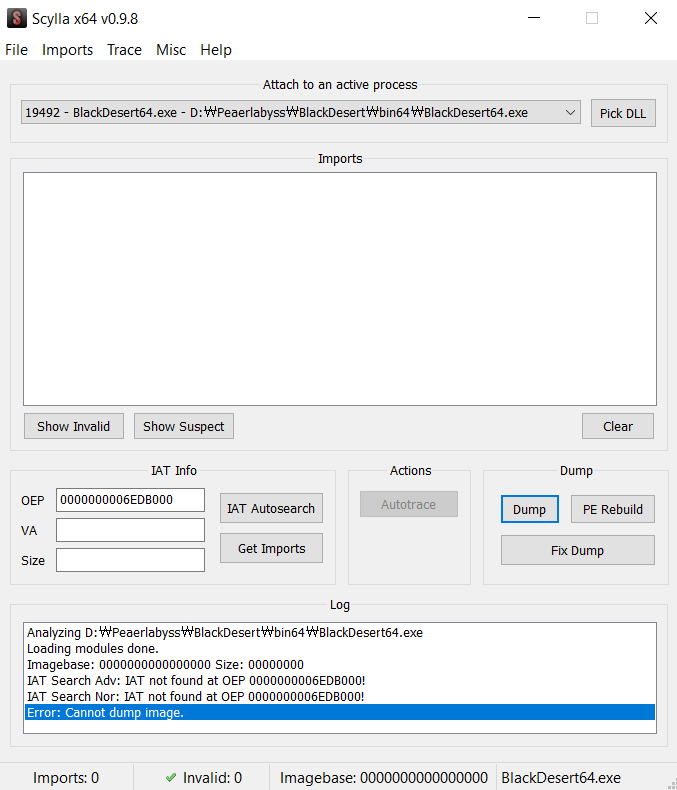677x790 pixels.
Task: Close the Scylla window
Action: [x=651, y=18]
